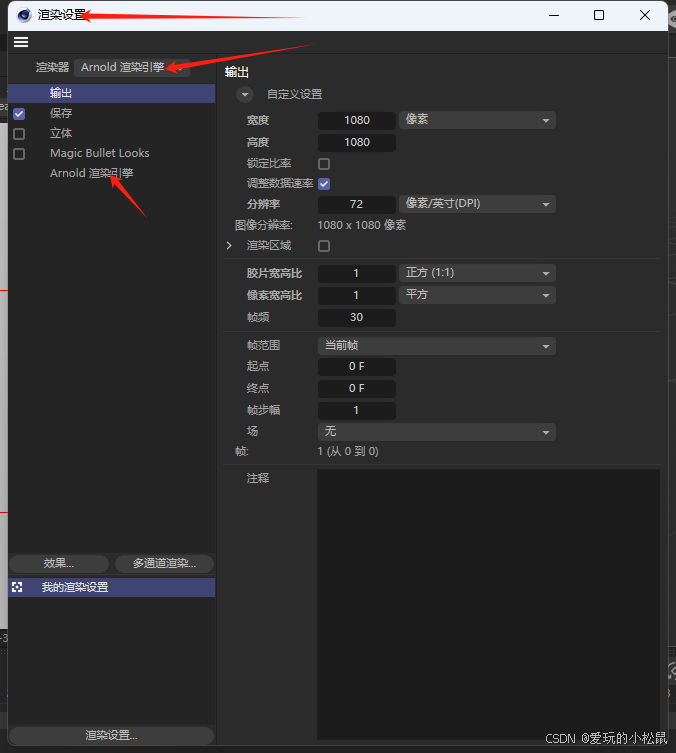This screenshot has width=676, height=753.
Task: Click the 多通道渲染... button
Action: (x=164, y=563)
